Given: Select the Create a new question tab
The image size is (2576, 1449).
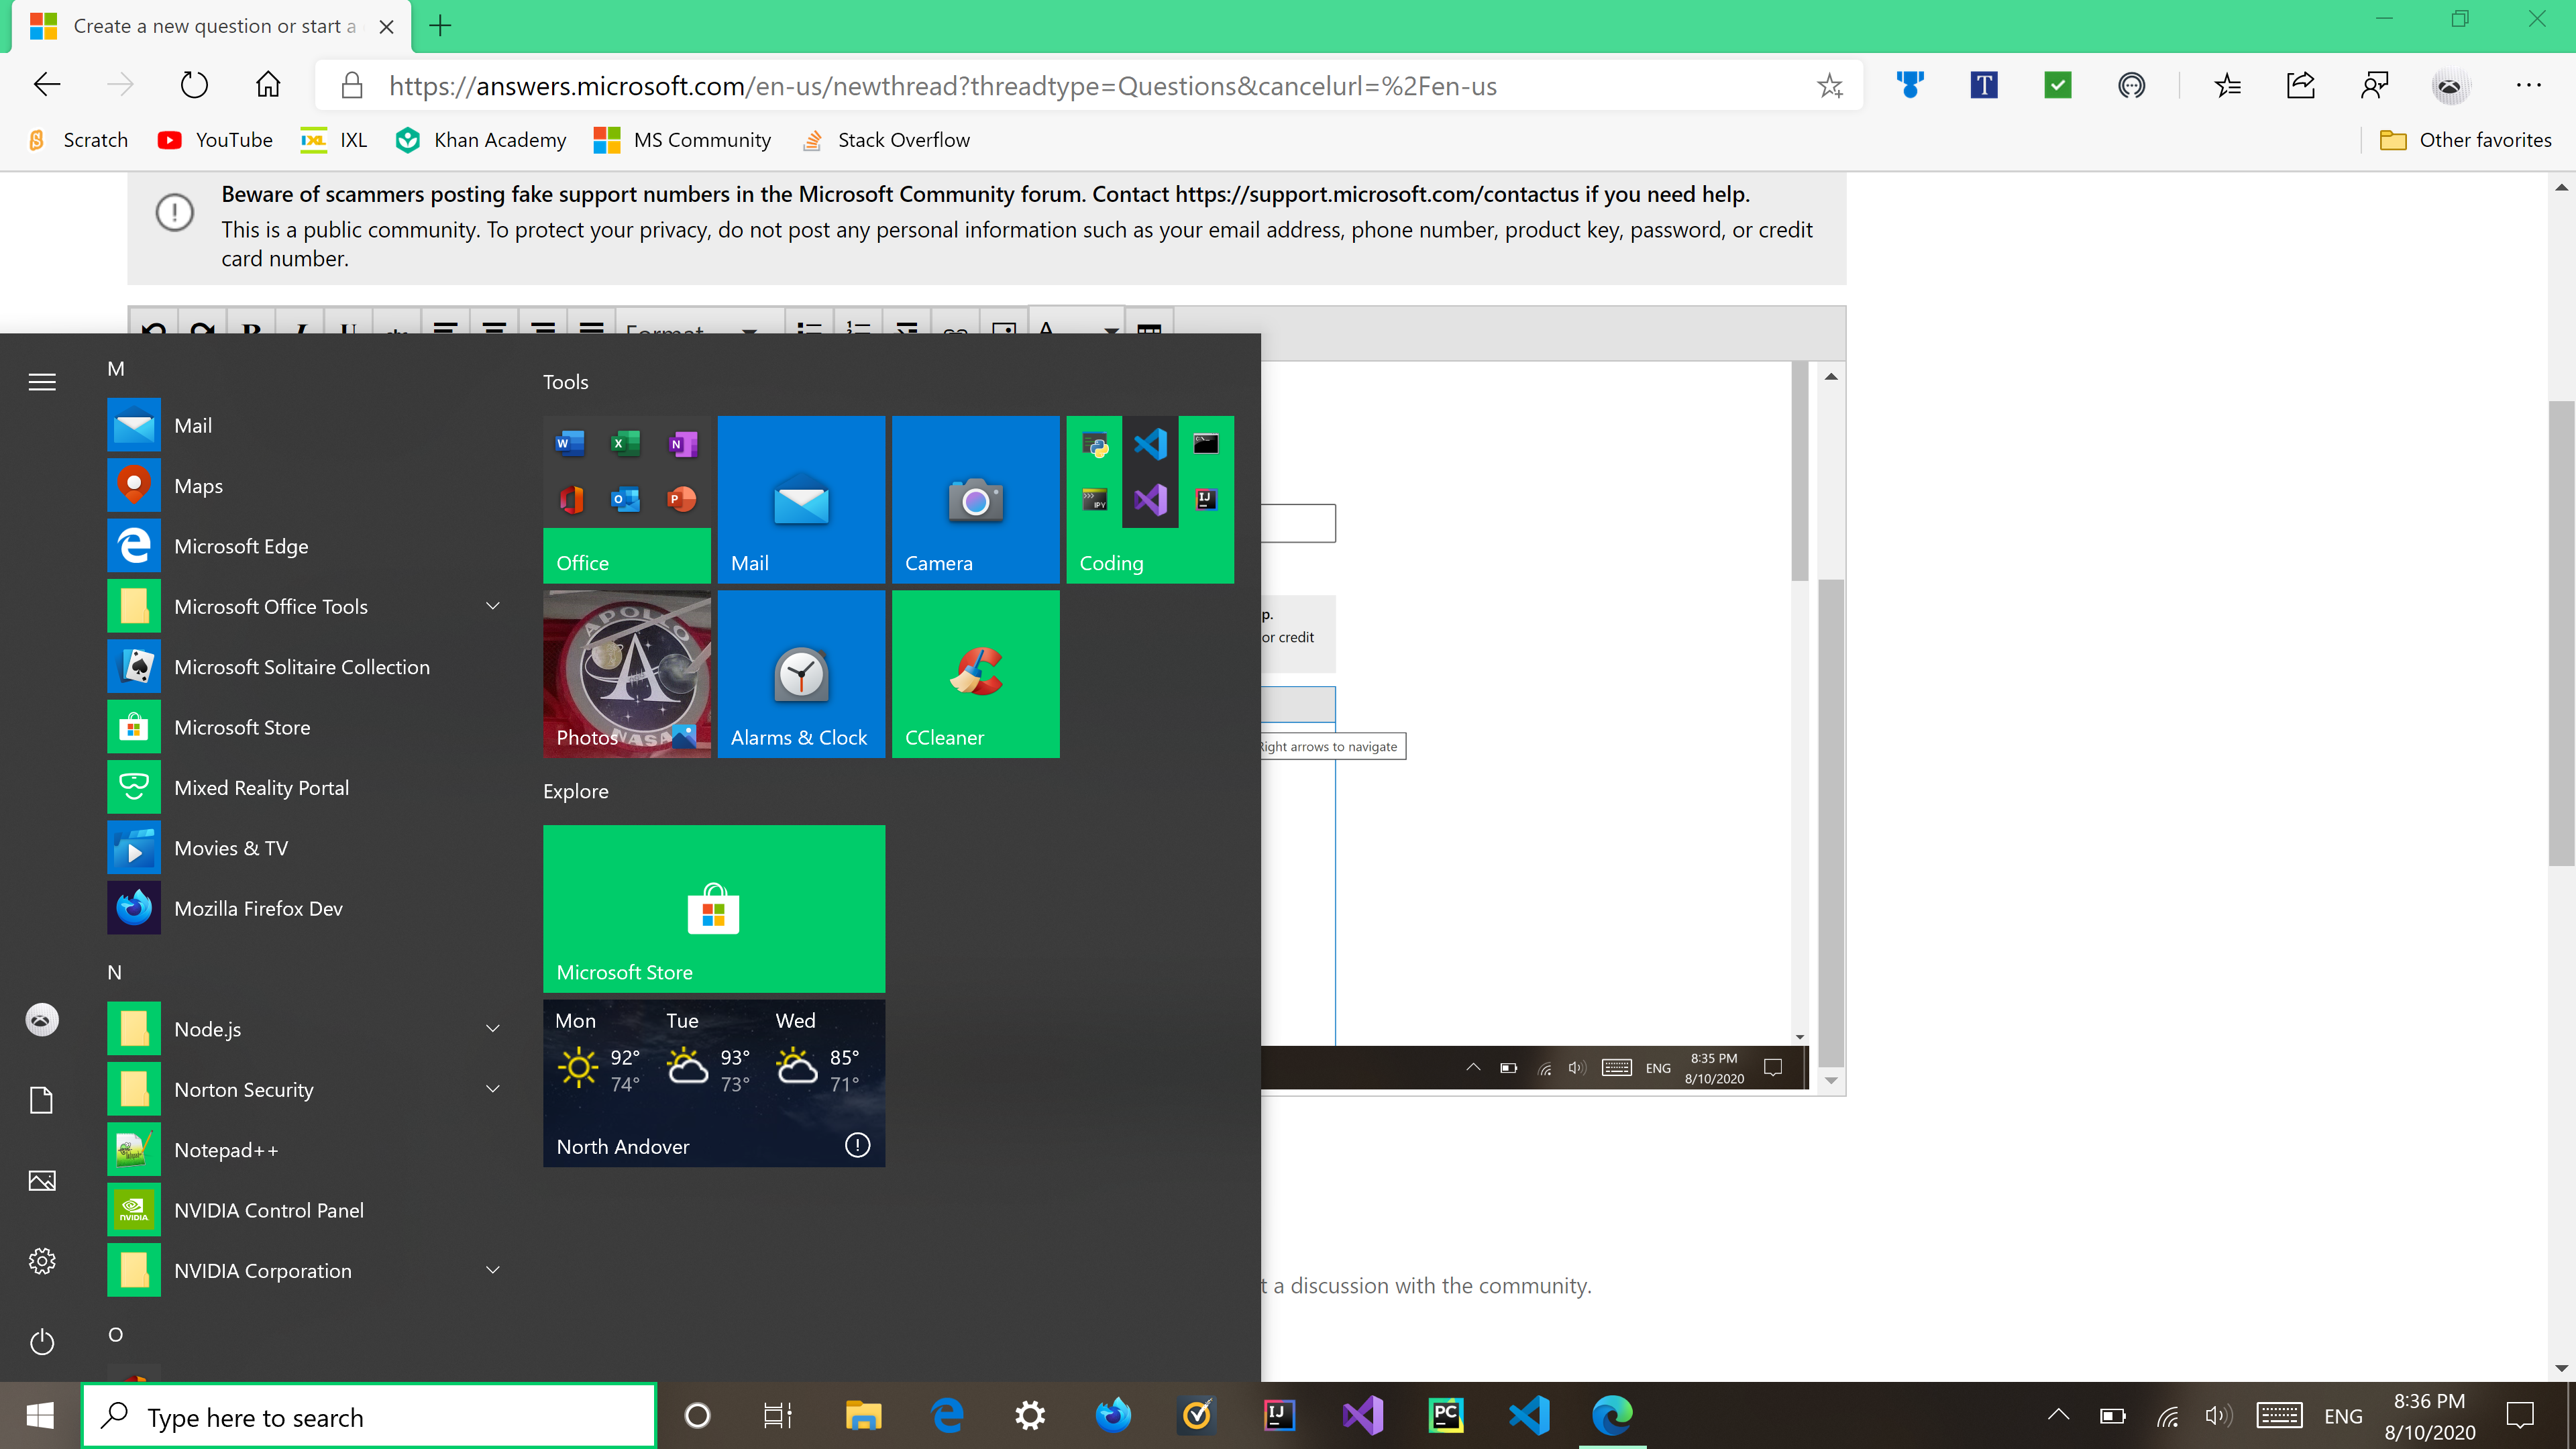Looking at the screenshot, I should click(212, 26).
